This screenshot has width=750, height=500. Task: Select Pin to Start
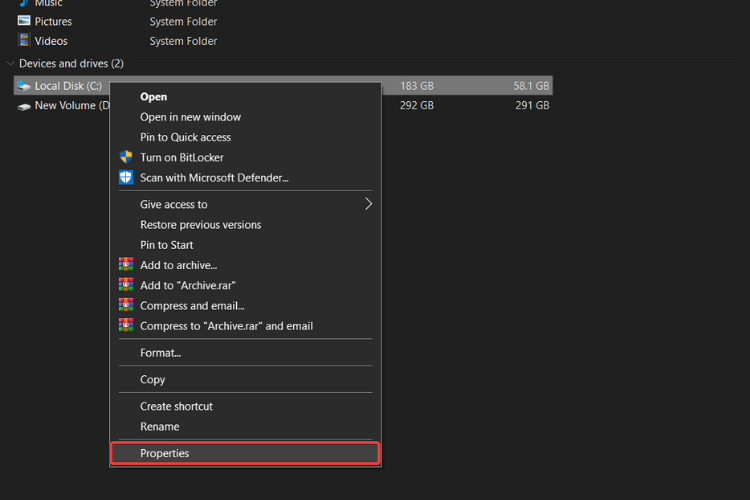[x=166, y=245]
